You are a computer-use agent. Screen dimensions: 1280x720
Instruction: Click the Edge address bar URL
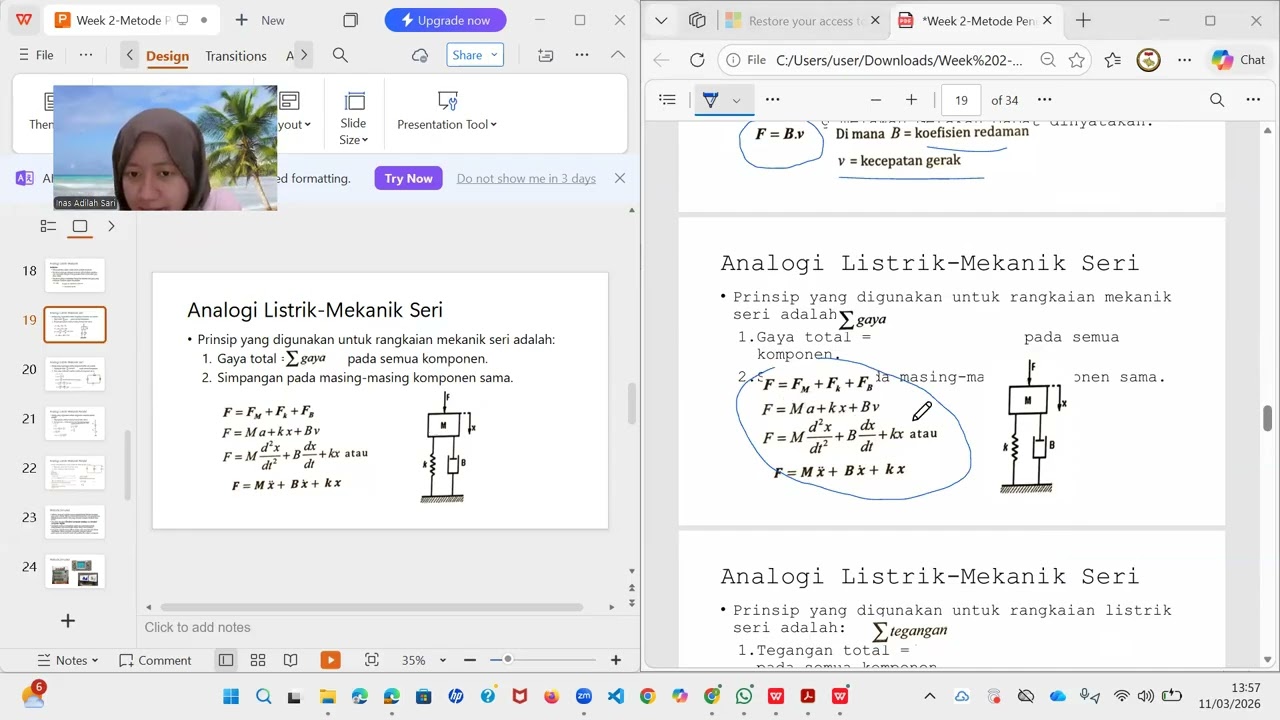tap(899, 60)
